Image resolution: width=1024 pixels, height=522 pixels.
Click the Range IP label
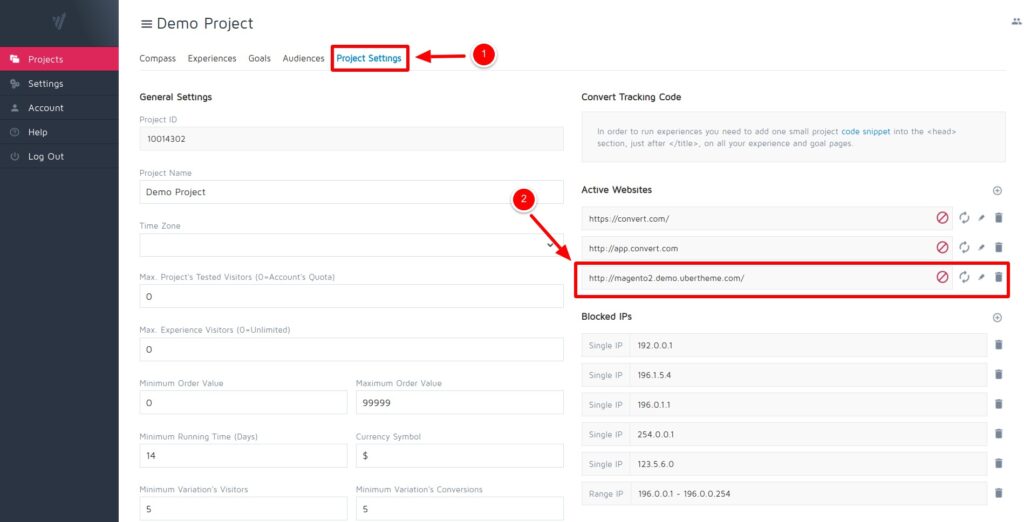pyautogui.click(x=606, y=494)
